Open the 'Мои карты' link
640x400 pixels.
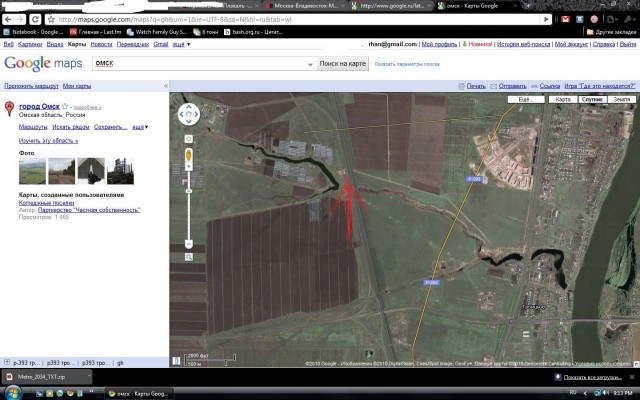77,86
